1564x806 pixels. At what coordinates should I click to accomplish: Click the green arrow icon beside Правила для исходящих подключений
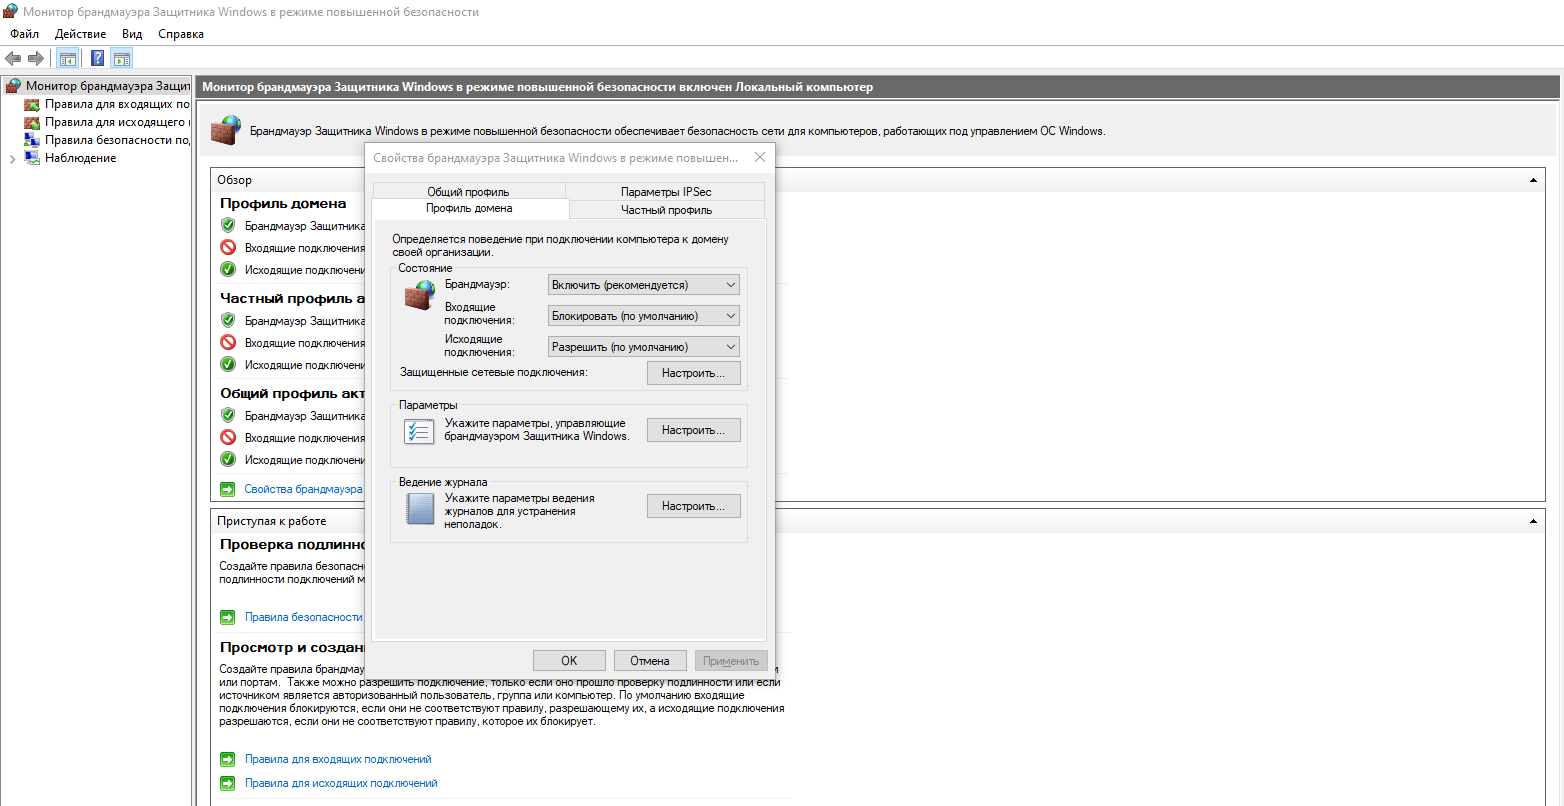click(227, 783)
